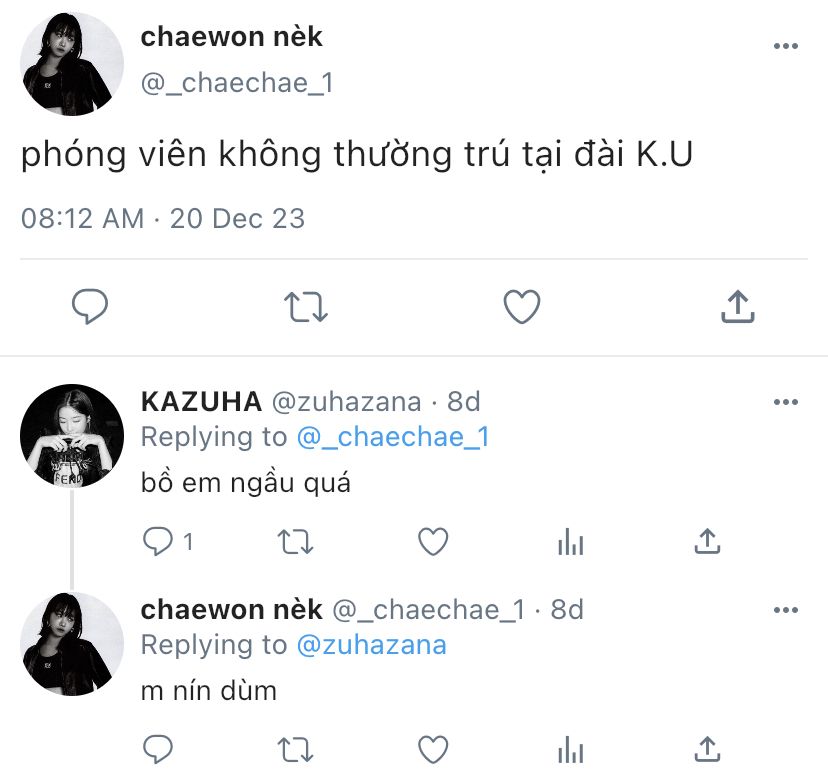Open reply thread on KAZUHA's comment

pos(167,542)
